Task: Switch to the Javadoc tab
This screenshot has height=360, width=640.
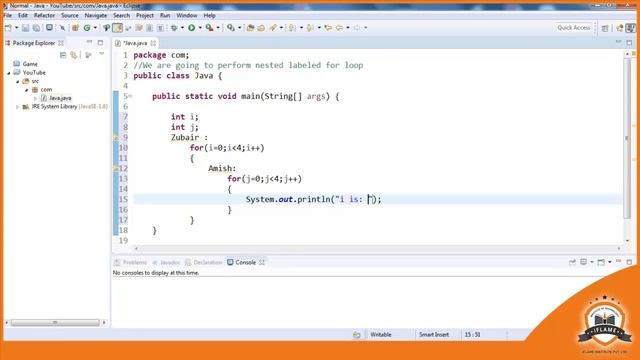Action: (x=166, y=262)
